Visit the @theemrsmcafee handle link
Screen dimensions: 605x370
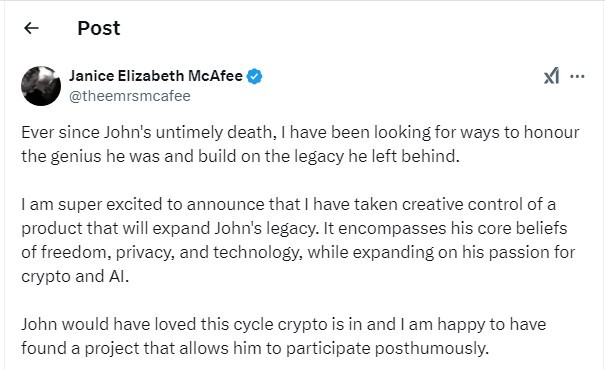pos(130,96)
